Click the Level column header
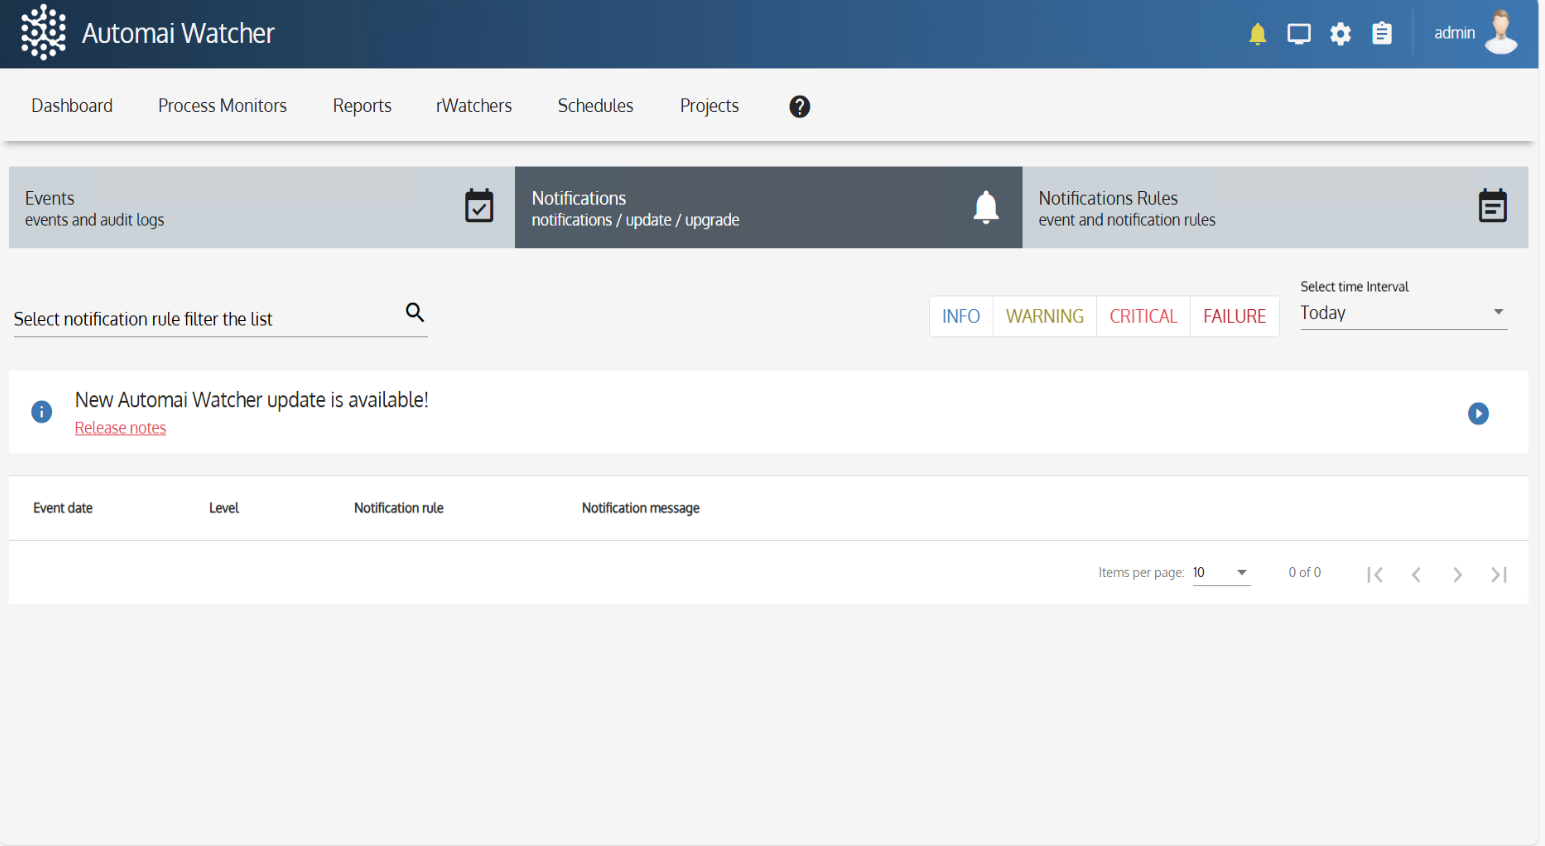This screenshot has height=846, width=1545. [224, 508]
